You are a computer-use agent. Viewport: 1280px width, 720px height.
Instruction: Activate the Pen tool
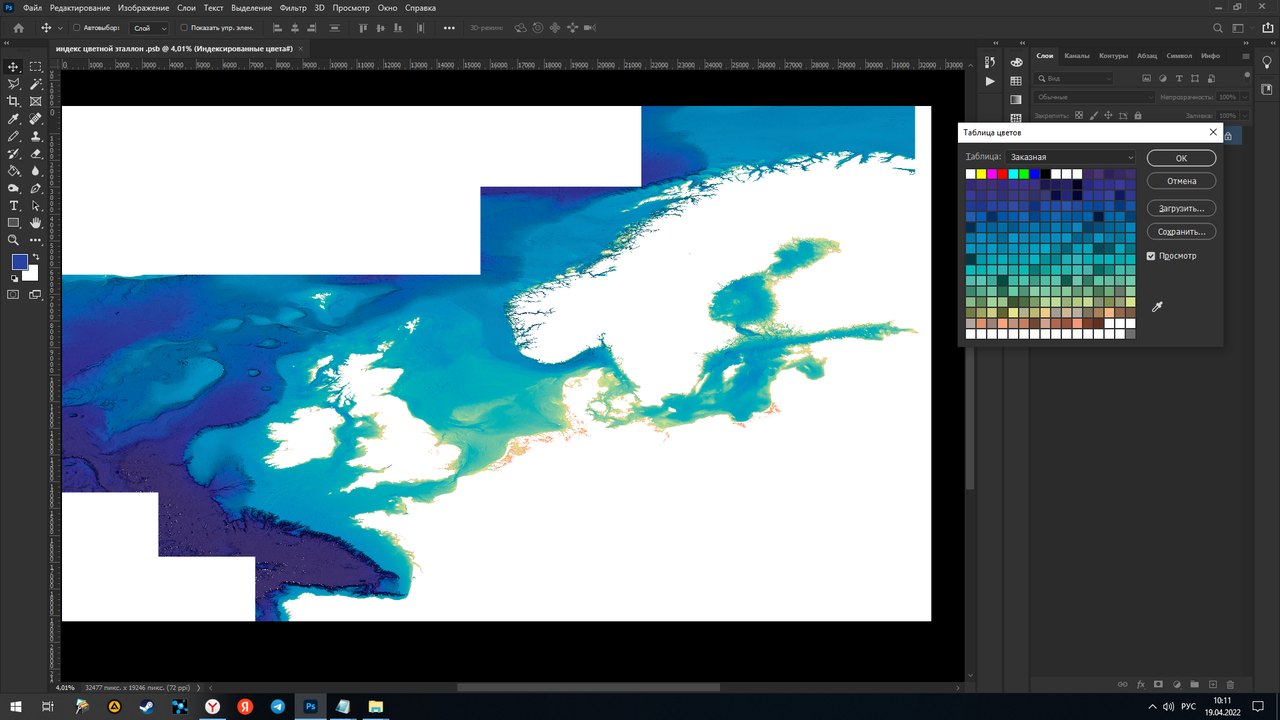click(x=36, y=188)
